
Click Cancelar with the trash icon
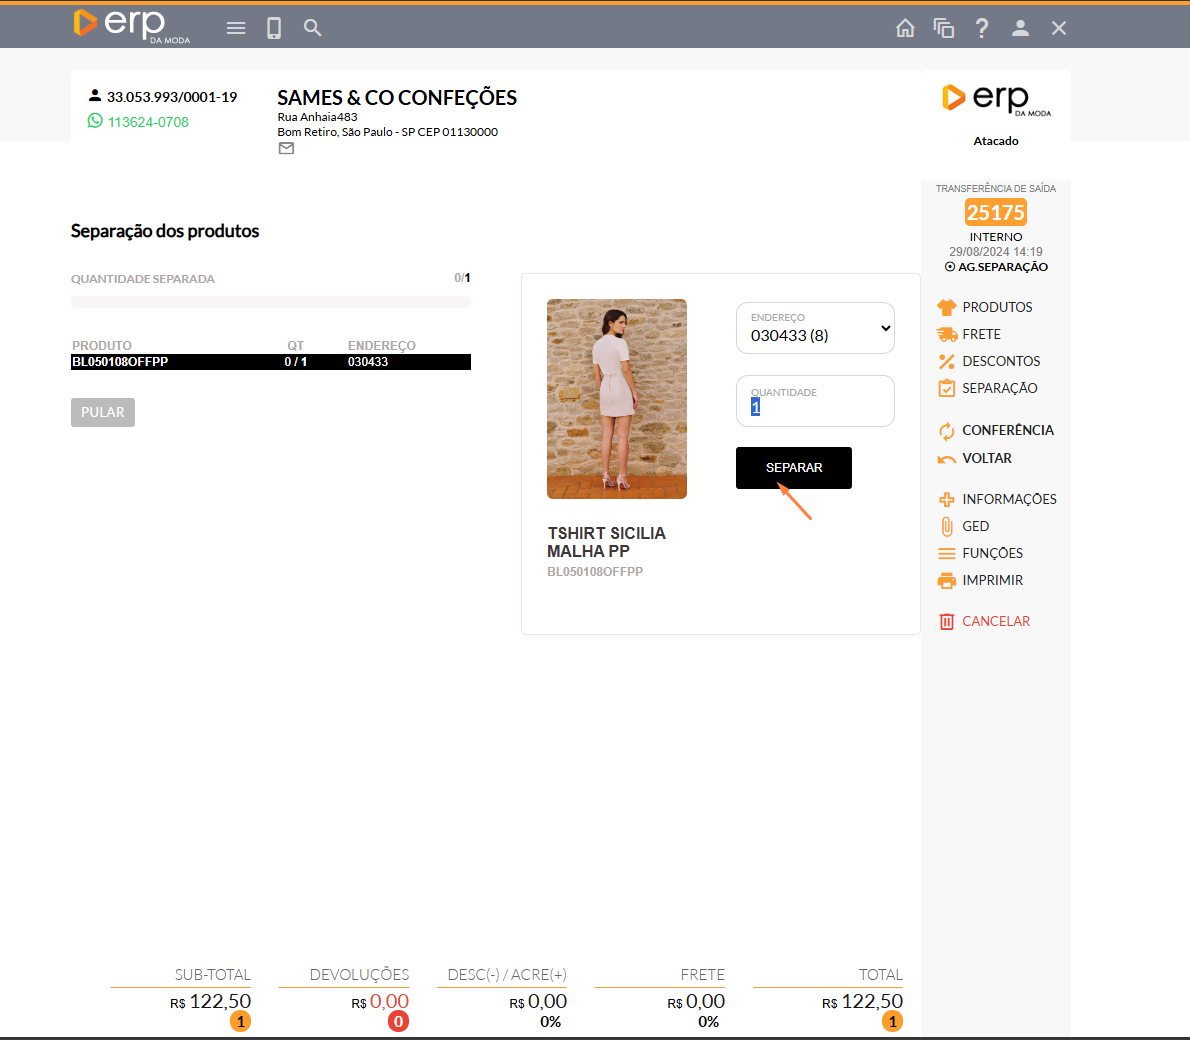pos(995,621)
